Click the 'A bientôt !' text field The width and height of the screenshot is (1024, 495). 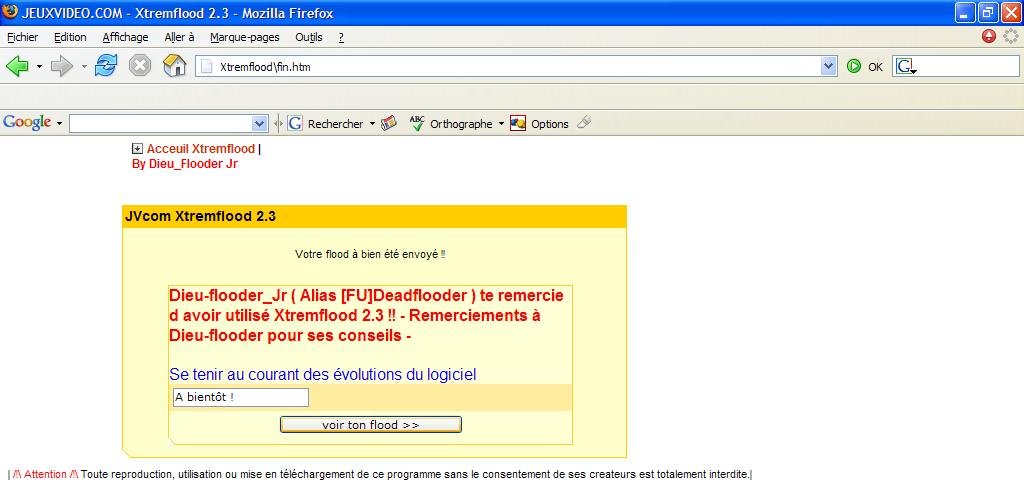pyautogui.click(x=240, y=397)
